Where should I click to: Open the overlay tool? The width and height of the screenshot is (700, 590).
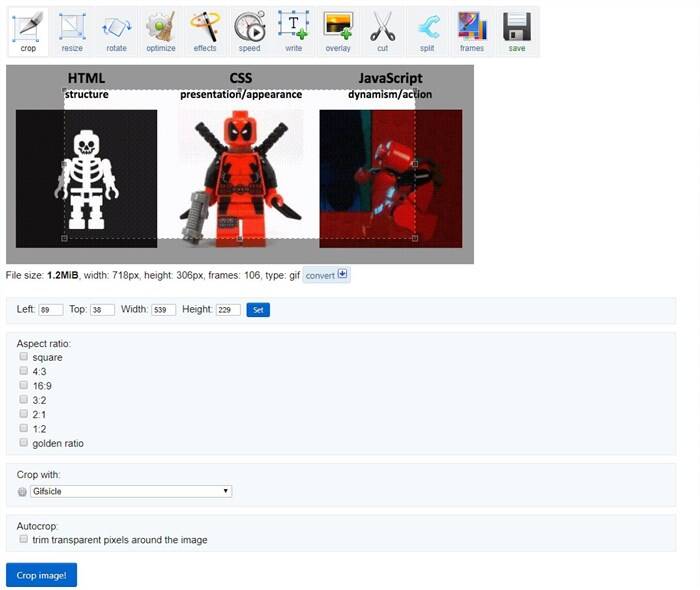coord(338,30)
